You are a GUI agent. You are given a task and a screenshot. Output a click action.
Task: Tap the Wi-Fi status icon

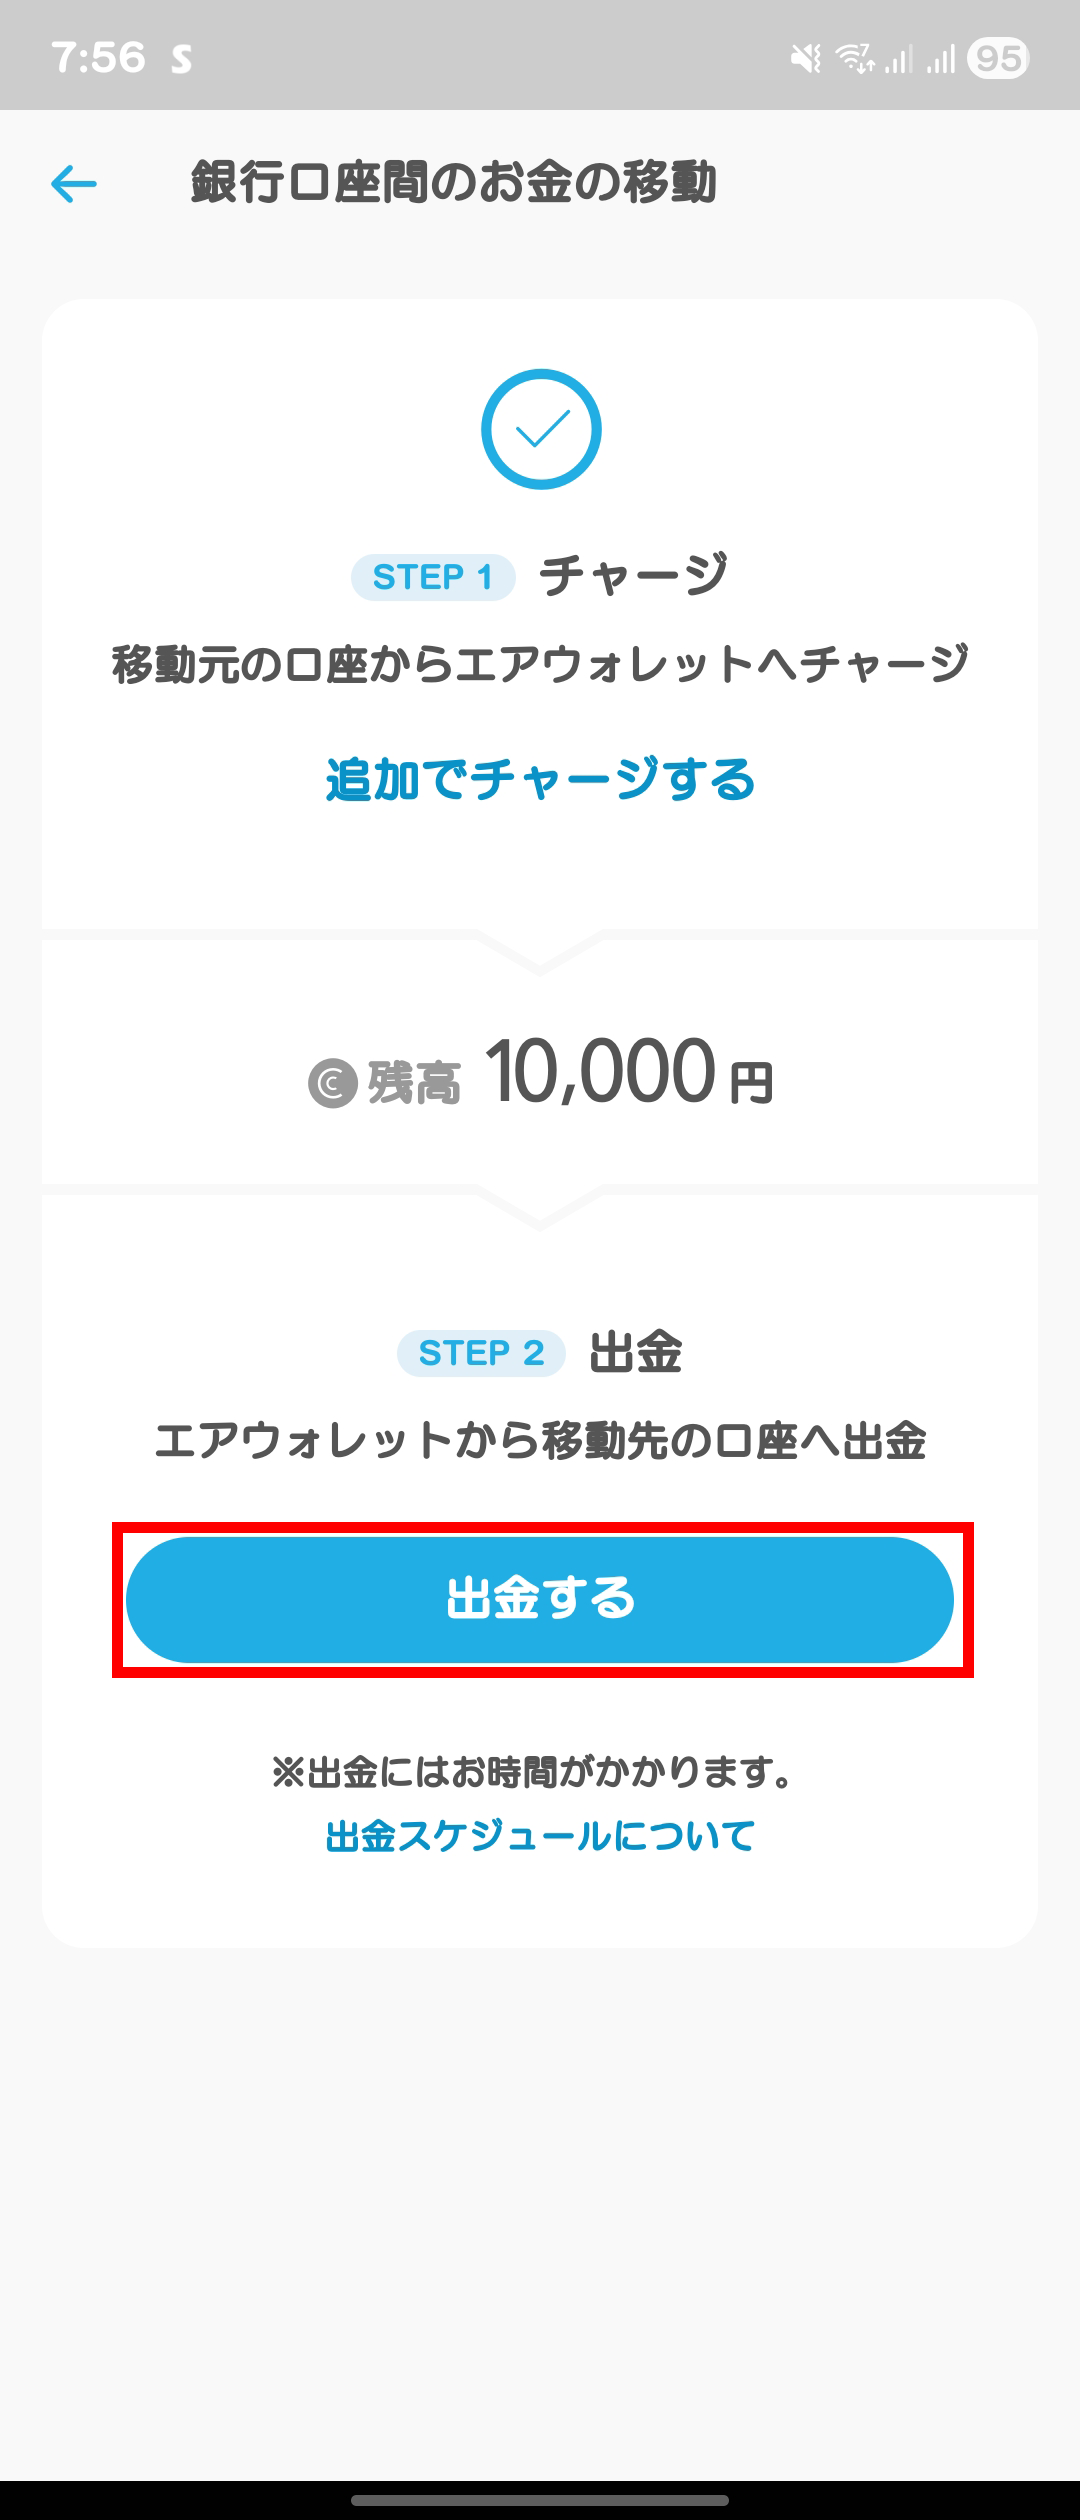tap(855, 59)
